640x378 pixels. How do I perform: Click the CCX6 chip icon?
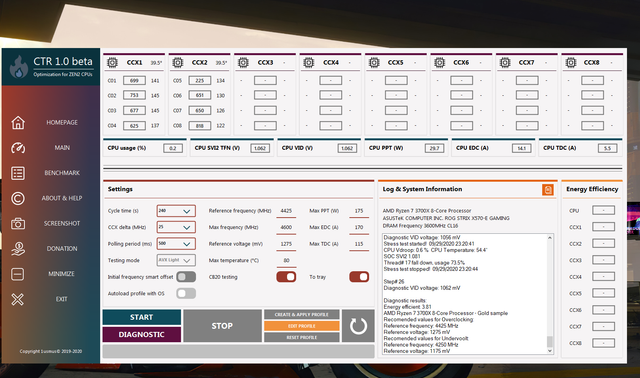tap(439, 62)
